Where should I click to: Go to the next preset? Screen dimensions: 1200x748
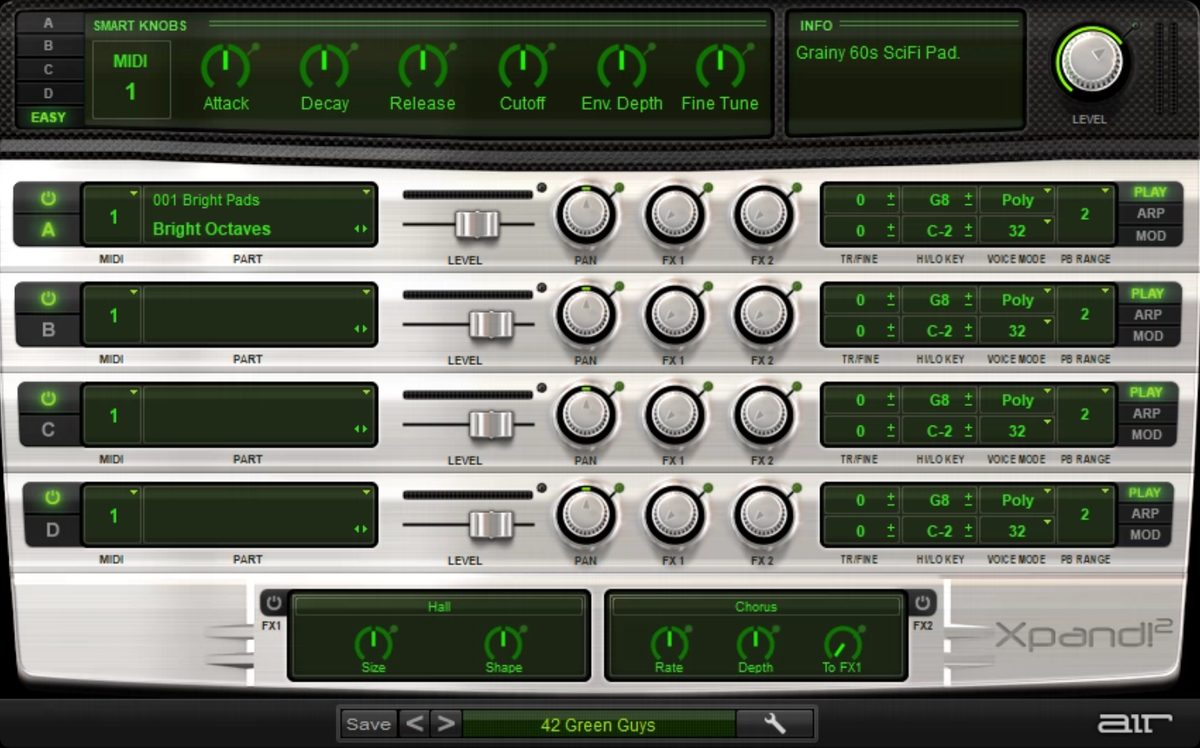click(445, 724)
